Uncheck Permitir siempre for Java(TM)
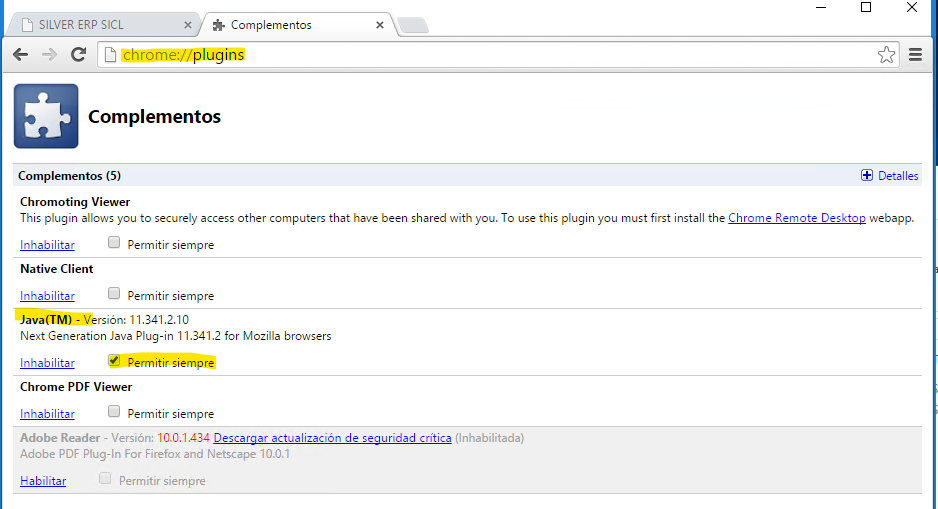 [114, 361]
